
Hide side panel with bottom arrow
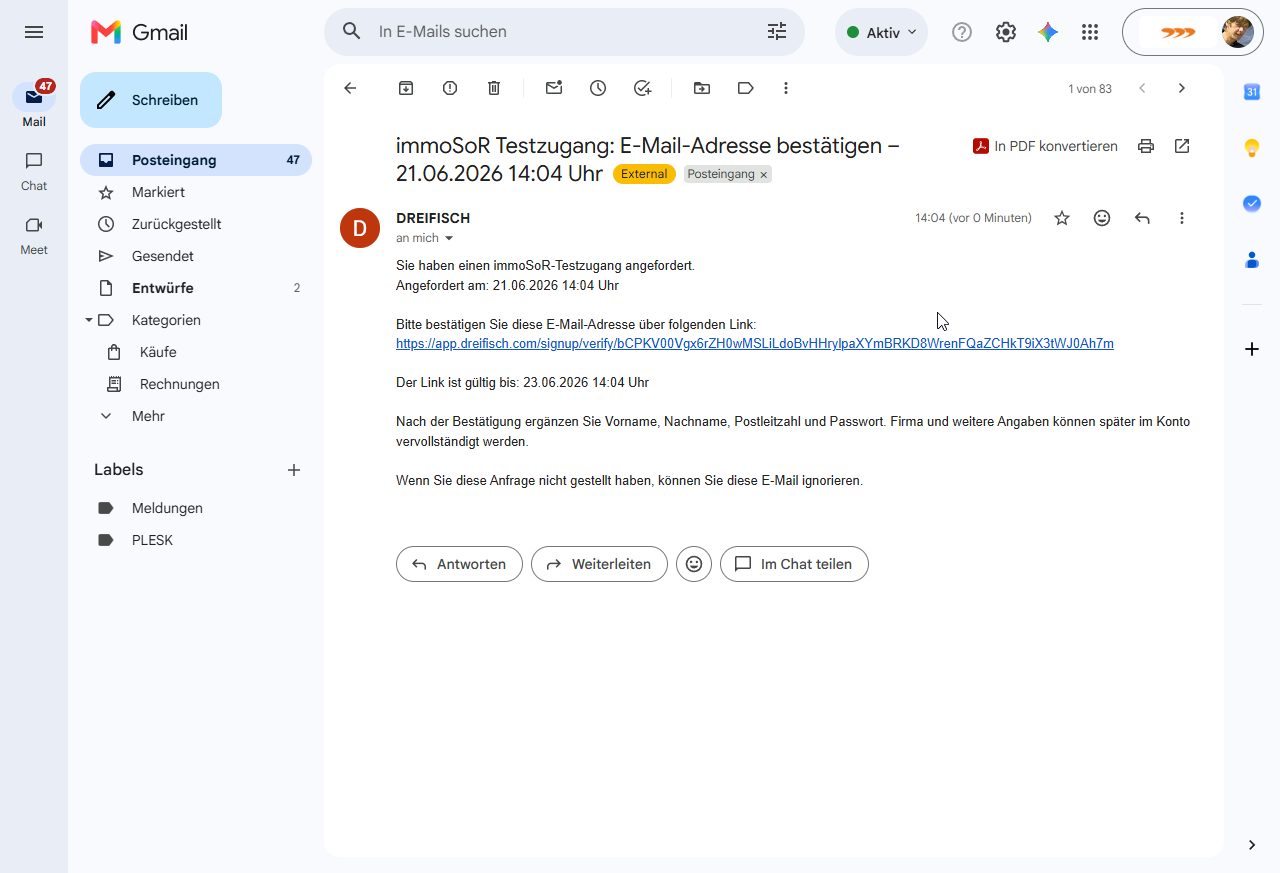point(1252,845)
